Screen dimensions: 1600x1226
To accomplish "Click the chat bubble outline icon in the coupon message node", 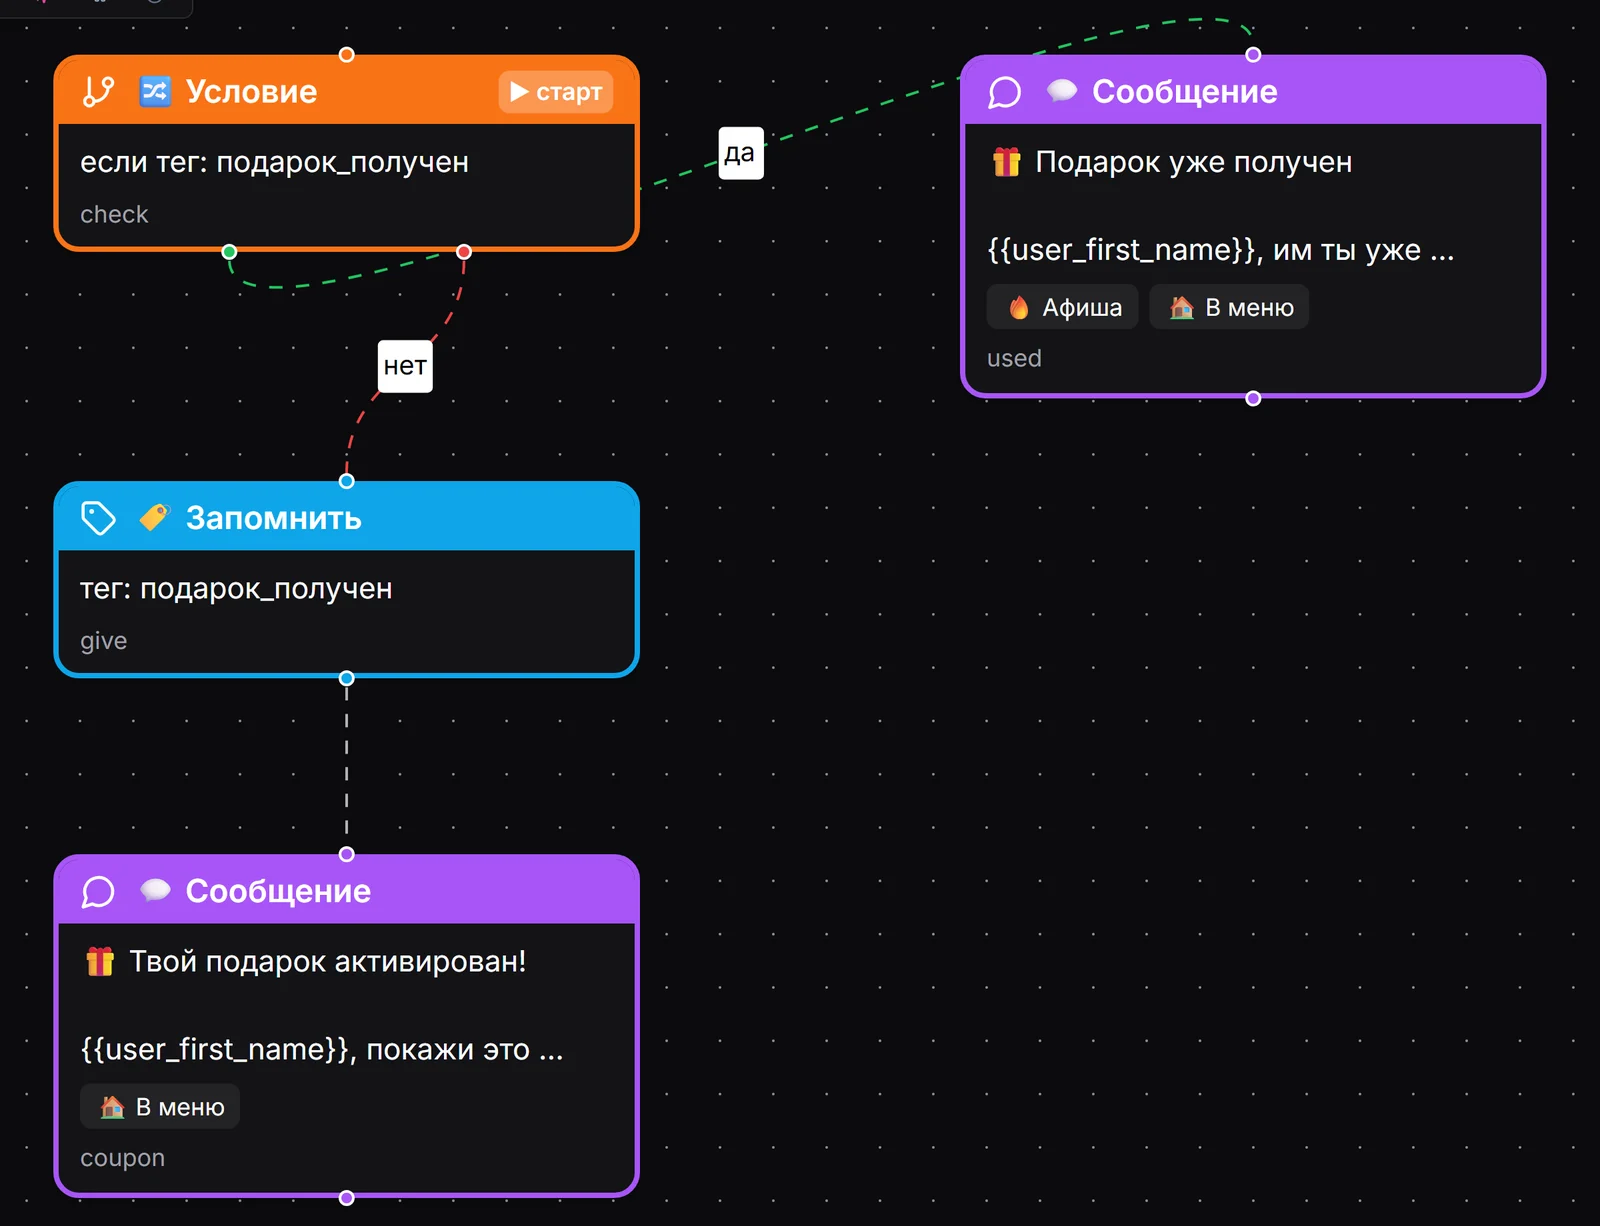I will point(98,891).
